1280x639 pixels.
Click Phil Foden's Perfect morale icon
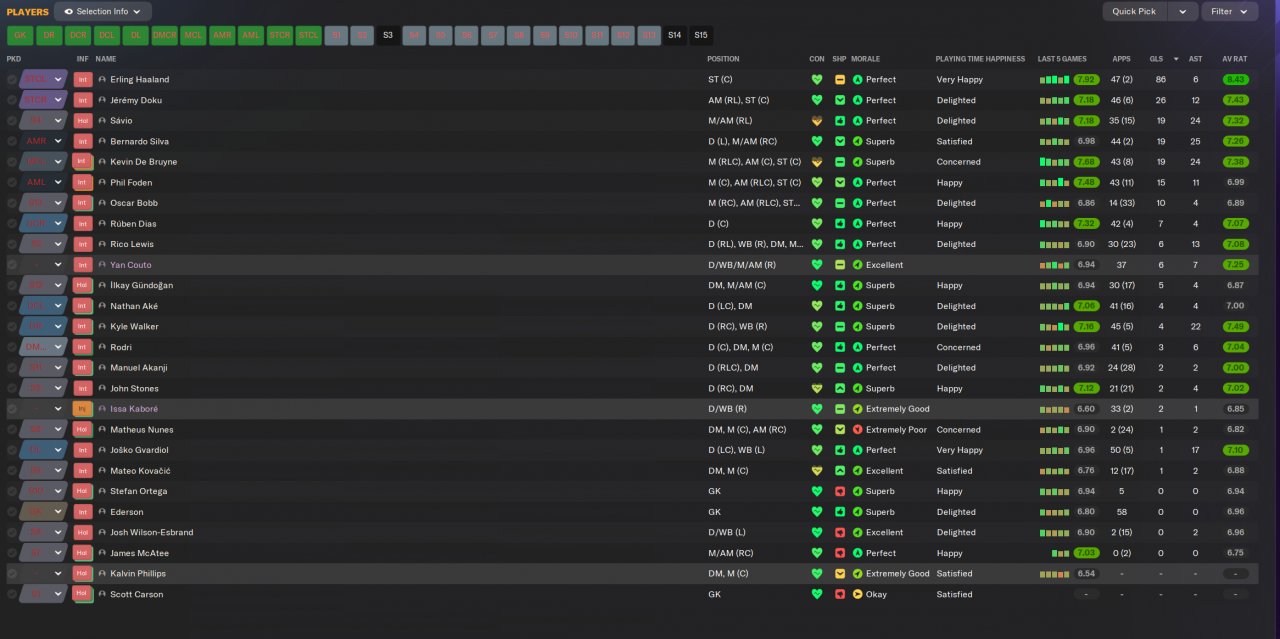tap(857, 182)
